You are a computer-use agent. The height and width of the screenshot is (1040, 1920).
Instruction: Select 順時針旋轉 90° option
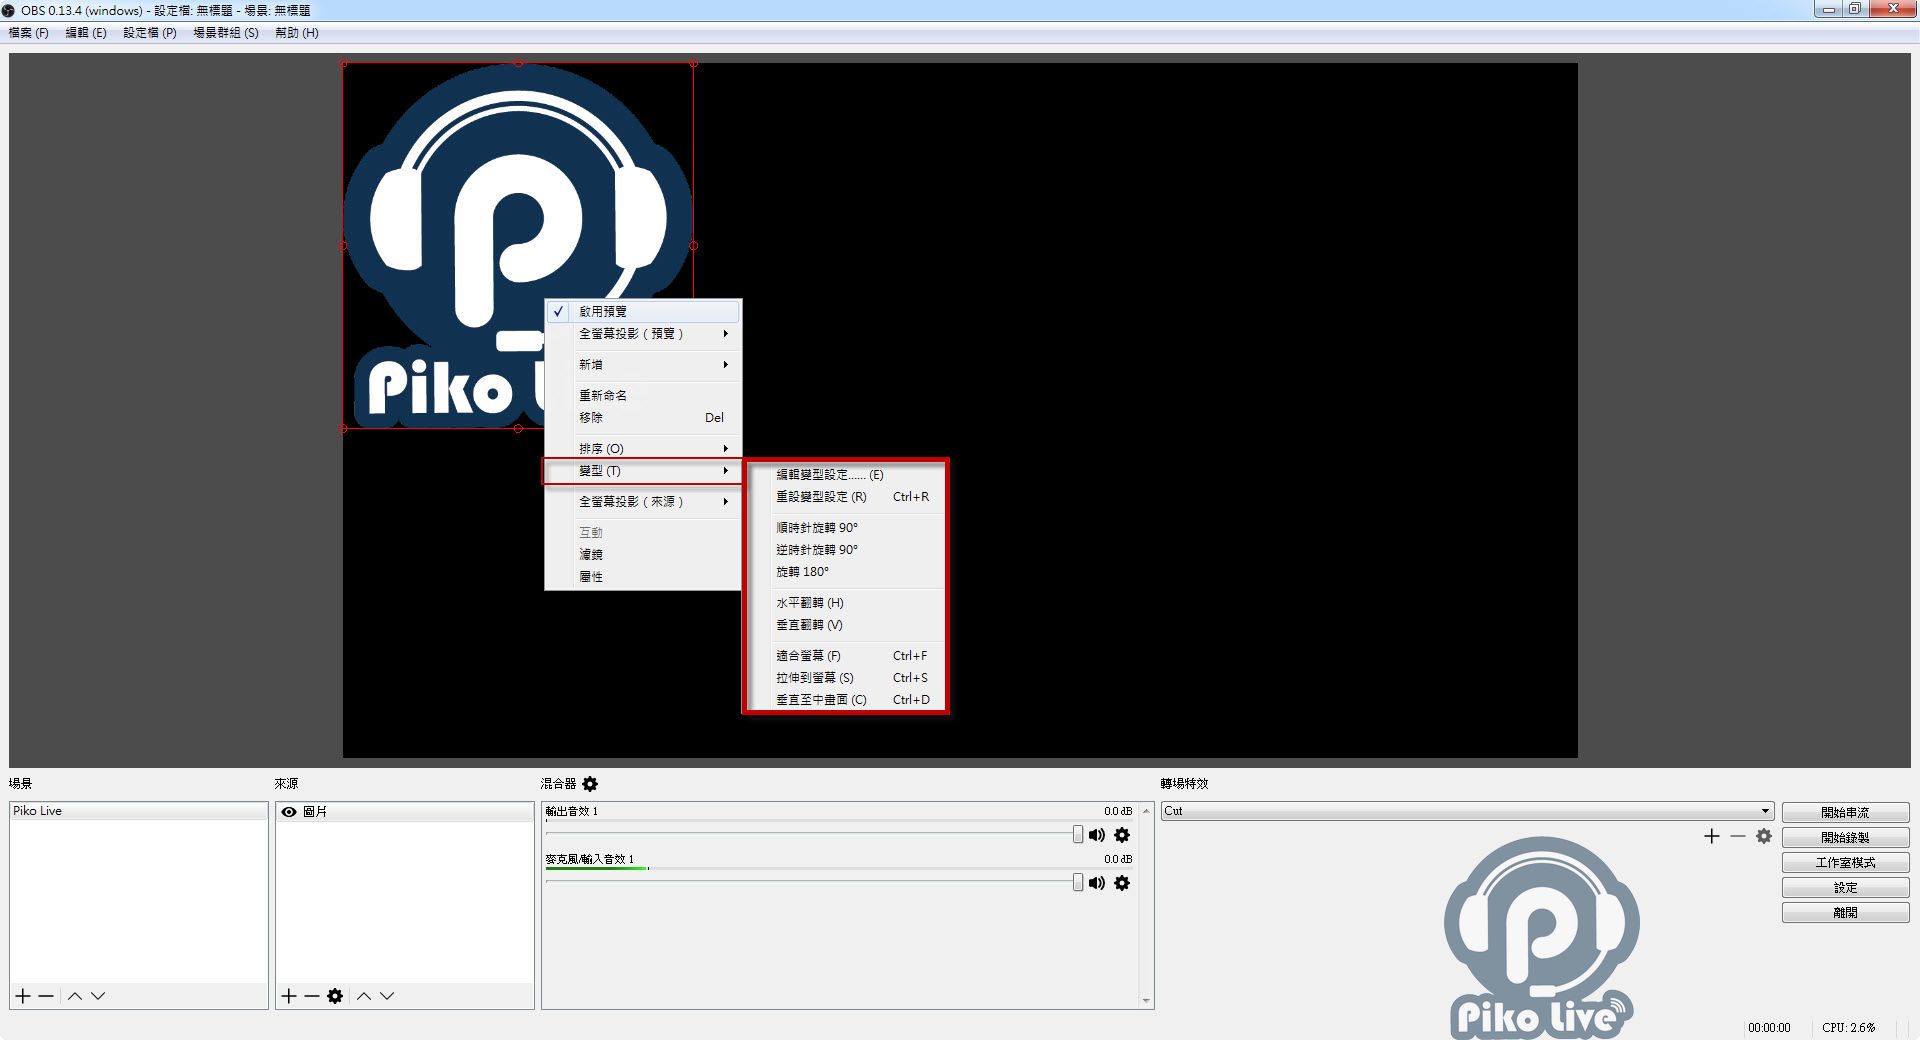point(845,528)
